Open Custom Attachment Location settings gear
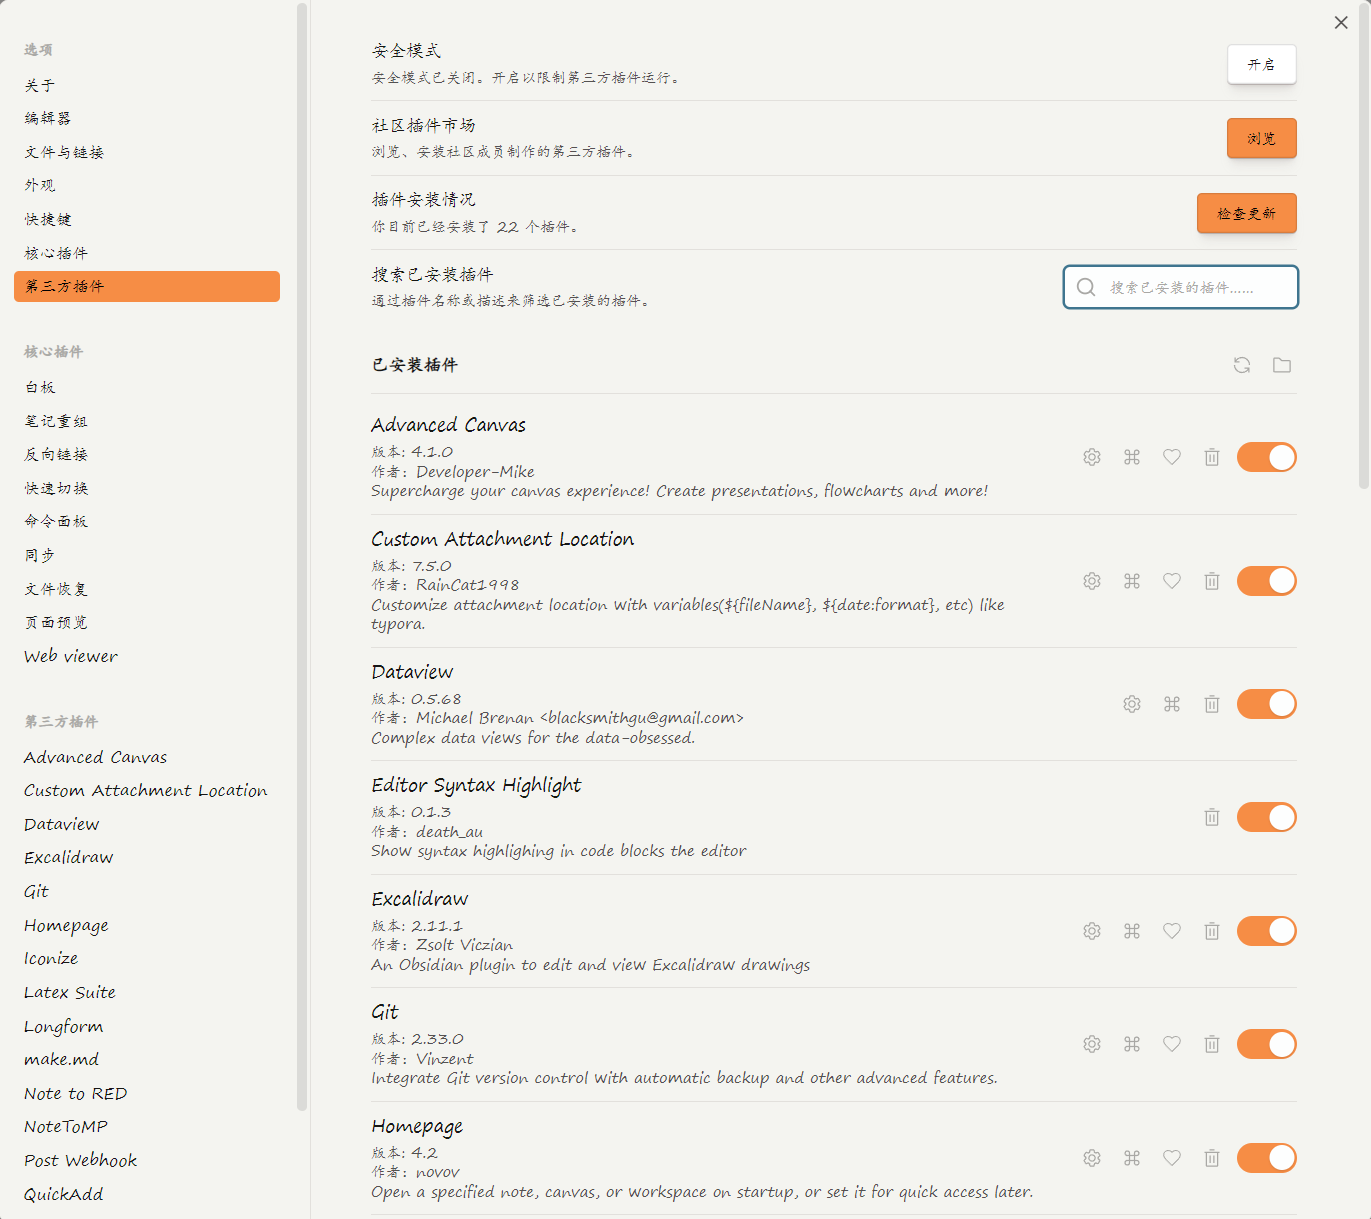1371x1219 pixels. pos(1092,581)
